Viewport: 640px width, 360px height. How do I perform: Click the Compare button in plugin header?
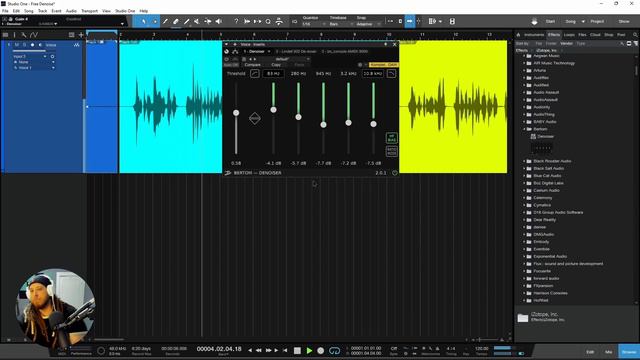tap(252, 65)
